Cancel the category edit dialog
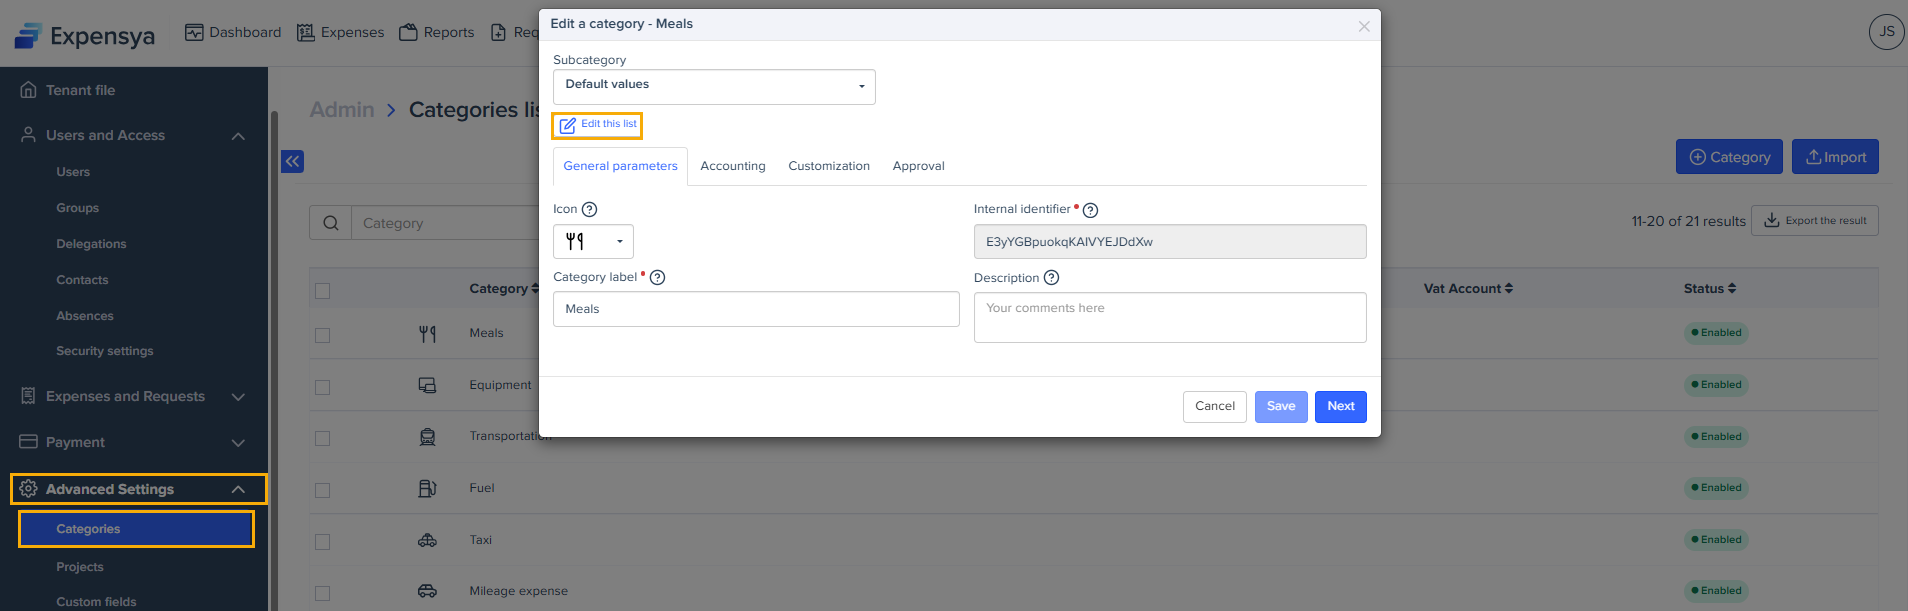The image size is (1908, 611). click(x=1214, y=406)
